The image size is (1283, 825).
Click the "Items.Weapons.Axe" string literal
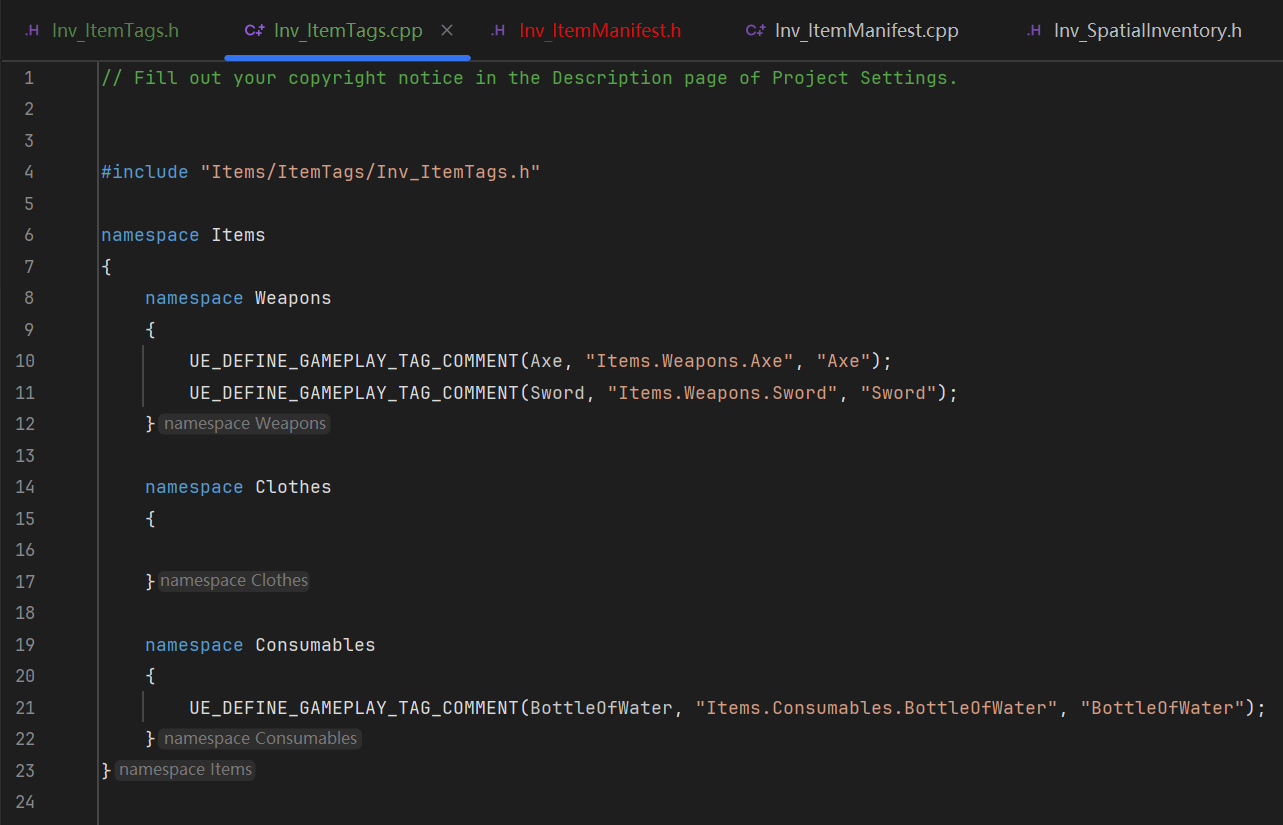(x=690, y=361)
